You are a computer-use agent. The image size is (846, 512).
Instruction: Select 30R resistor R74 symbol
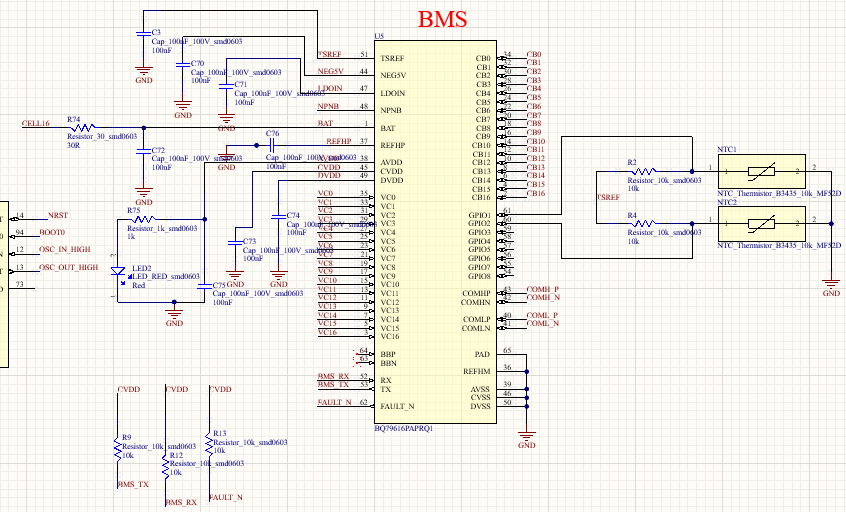[84, 128]
